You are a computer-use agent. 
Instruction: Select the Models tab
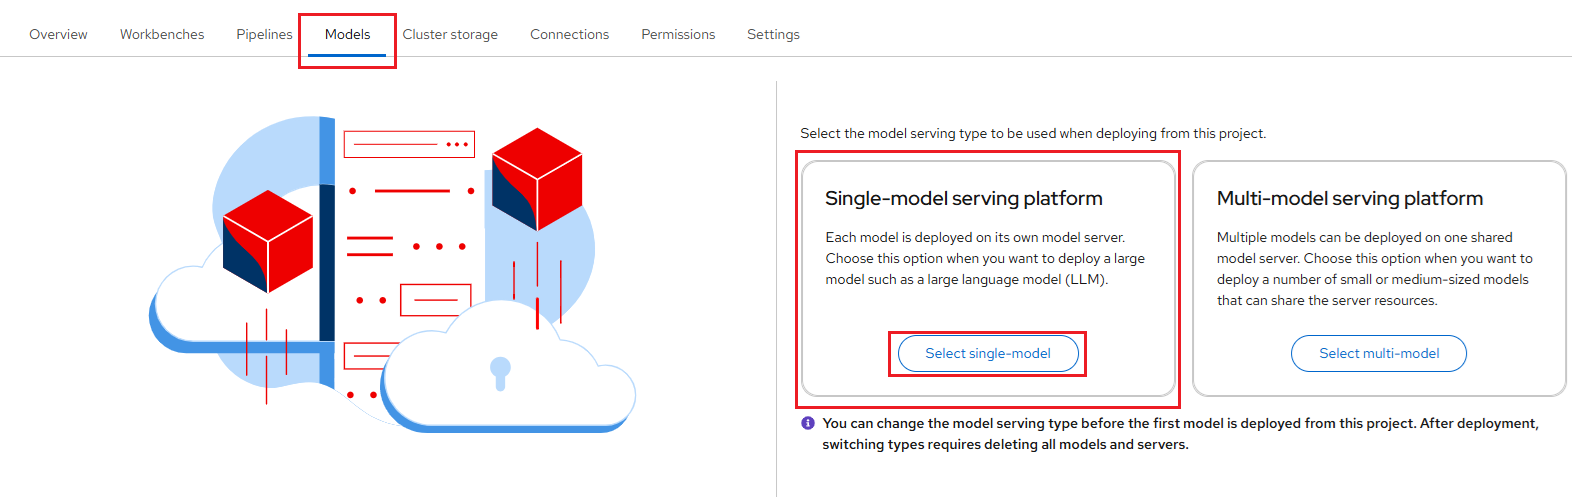(347, 34)
